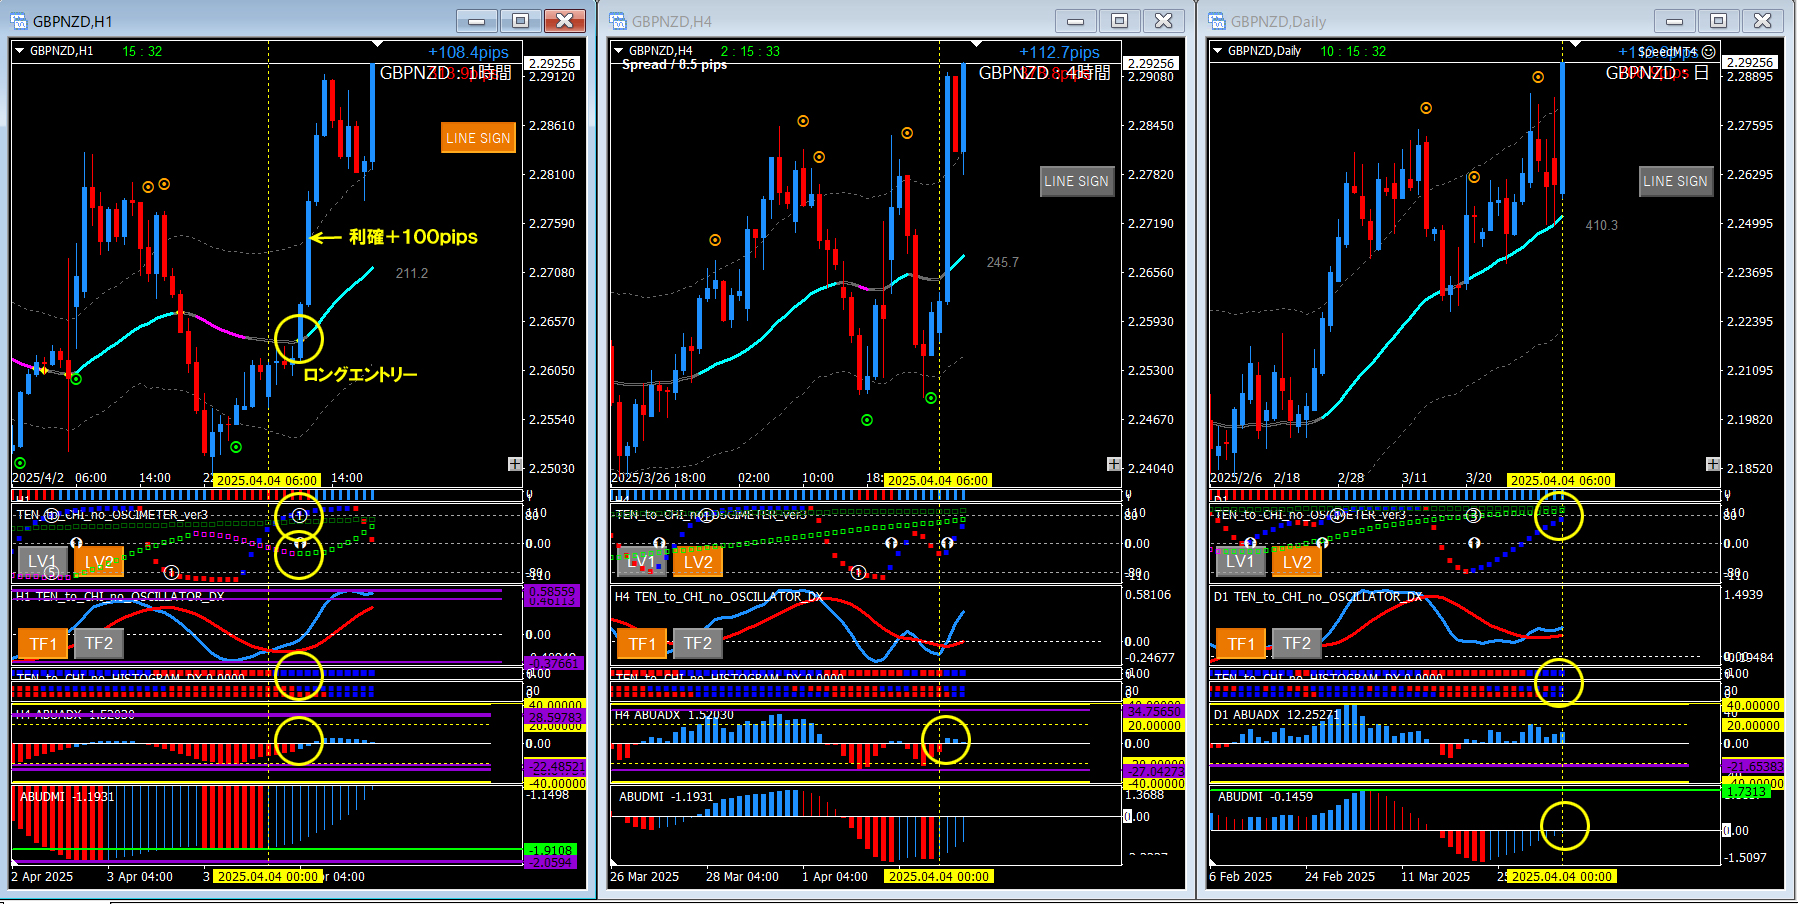Click the 2.29256 current price label in H4 chart
1798x904 pixels.
click(x=1151, y=63)
